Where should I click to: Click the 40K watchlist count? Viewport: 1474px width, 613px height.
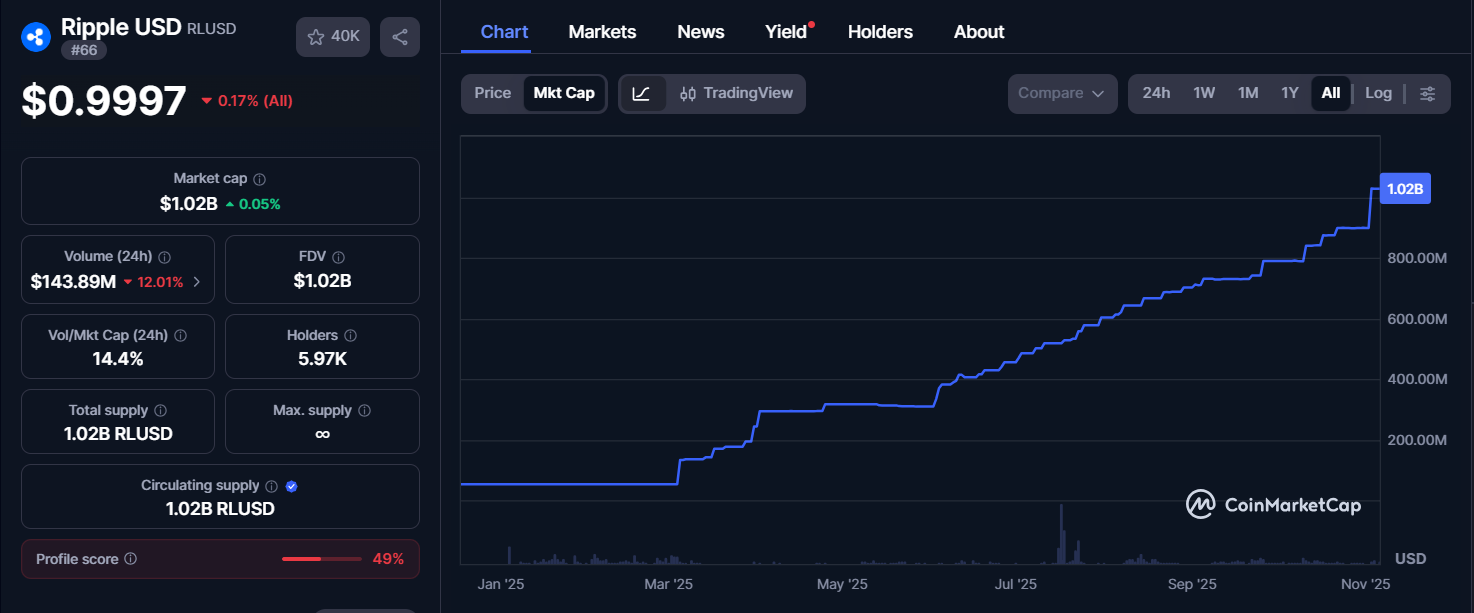(x=345, y=36)
